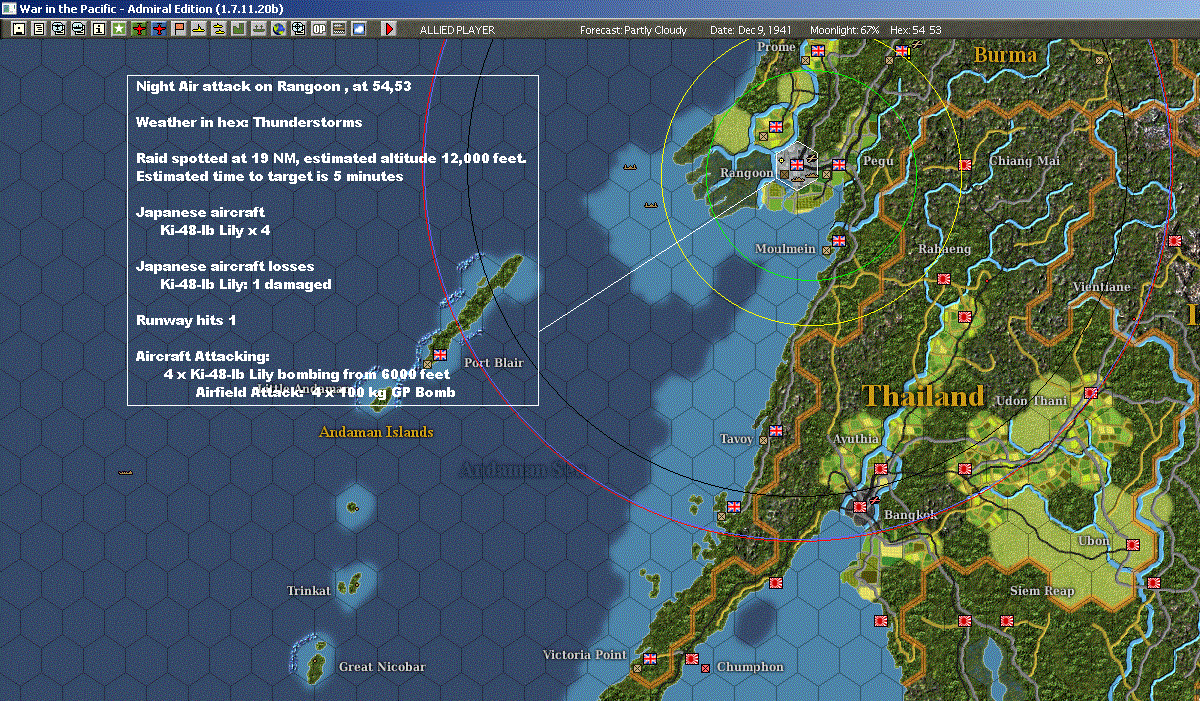Select Japanese flag at Ubon

coord(1133,545)
